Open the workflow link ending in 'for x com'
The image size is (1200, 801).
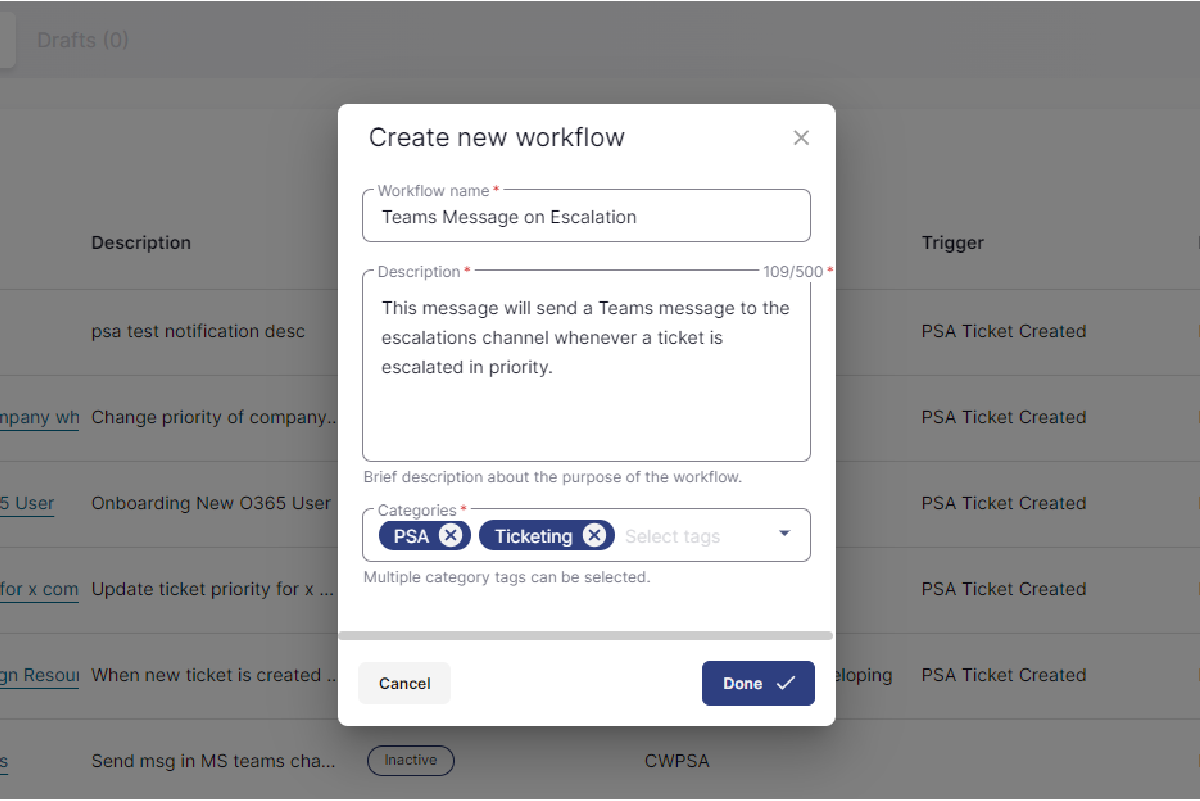tap(40, 589)
